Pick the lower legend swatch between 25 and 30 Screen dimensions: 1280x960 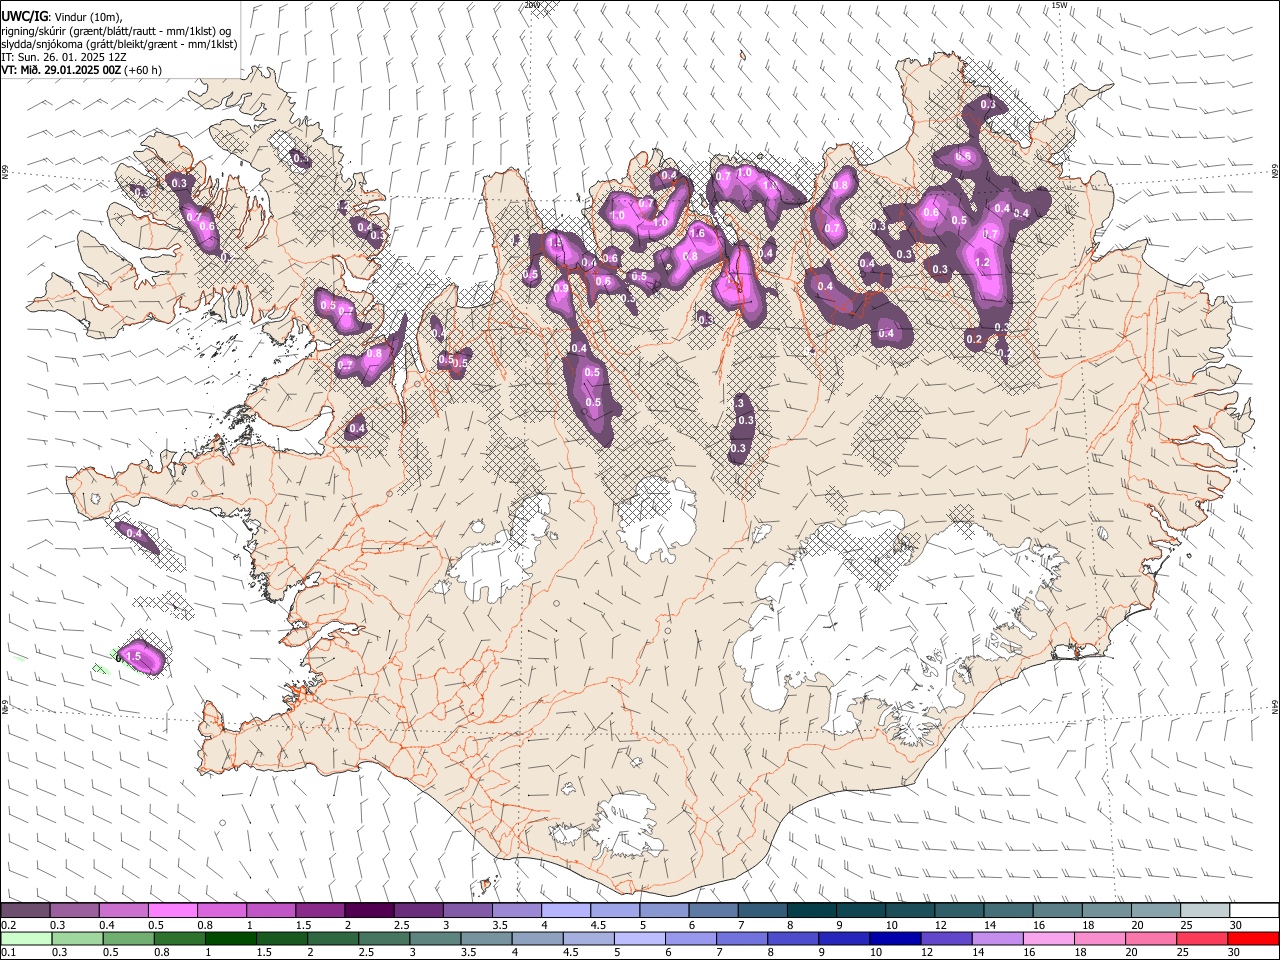1202,938
